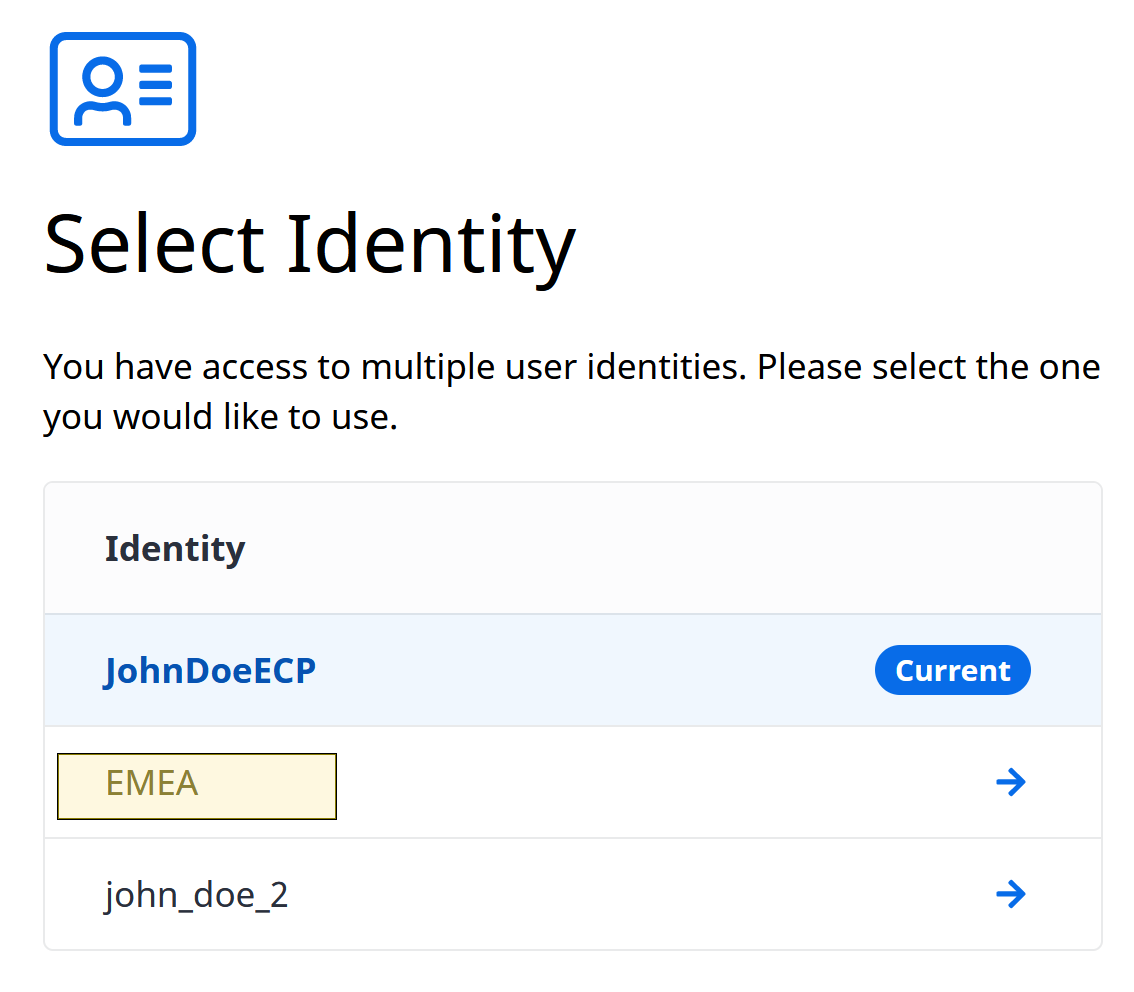Click the blue ID card icon
This screenshot has width=1134, height=992.
click(x=123, y=89)
